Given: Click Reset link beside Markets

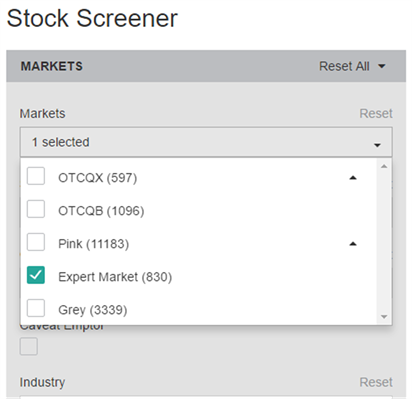Looking at the screenshot, I should point(376,114).
